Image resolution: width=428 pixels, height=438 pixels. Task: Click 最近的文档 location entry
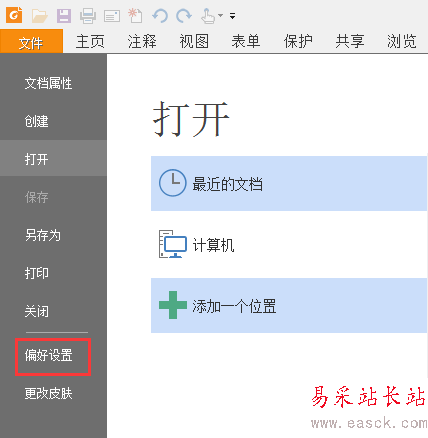[x=289, y=183]
